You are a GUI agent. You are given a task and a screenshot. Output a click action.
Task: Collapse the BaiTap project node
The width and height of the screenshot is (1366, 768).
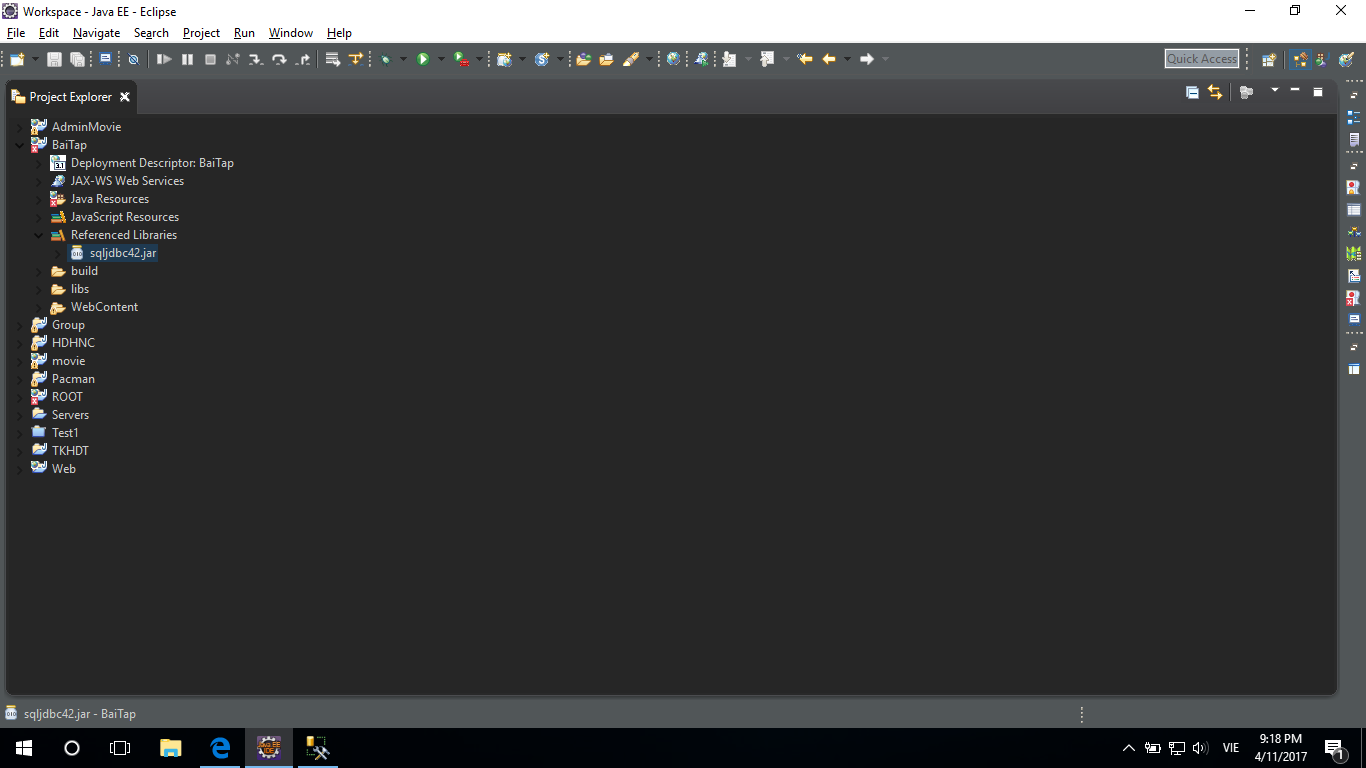point(19,145)
